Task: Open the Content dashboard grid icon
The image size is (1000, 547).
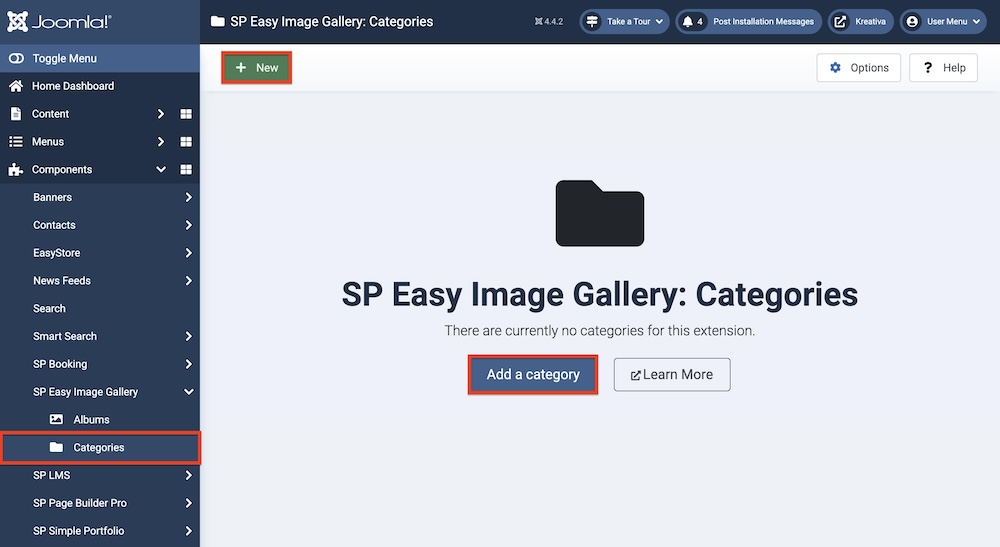Action: point(186,113)
